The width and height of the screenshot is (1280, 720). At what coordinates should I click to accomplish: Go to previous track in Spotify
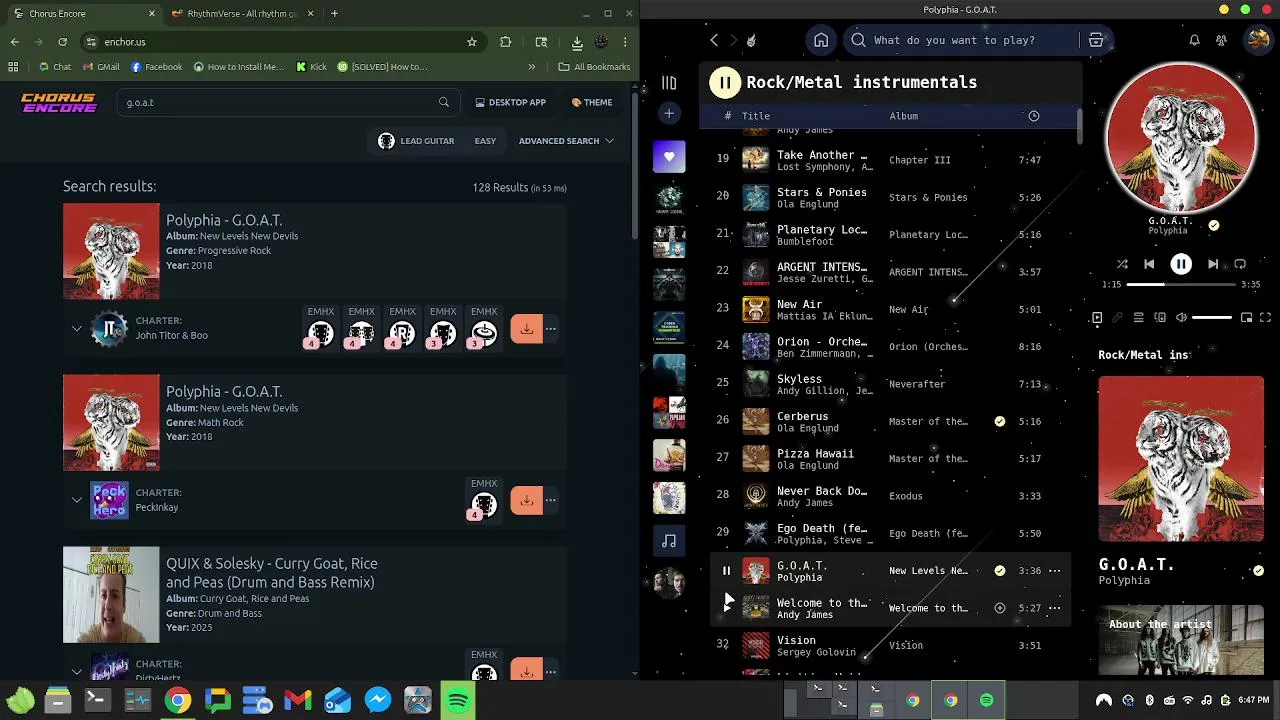point(1149,264)
